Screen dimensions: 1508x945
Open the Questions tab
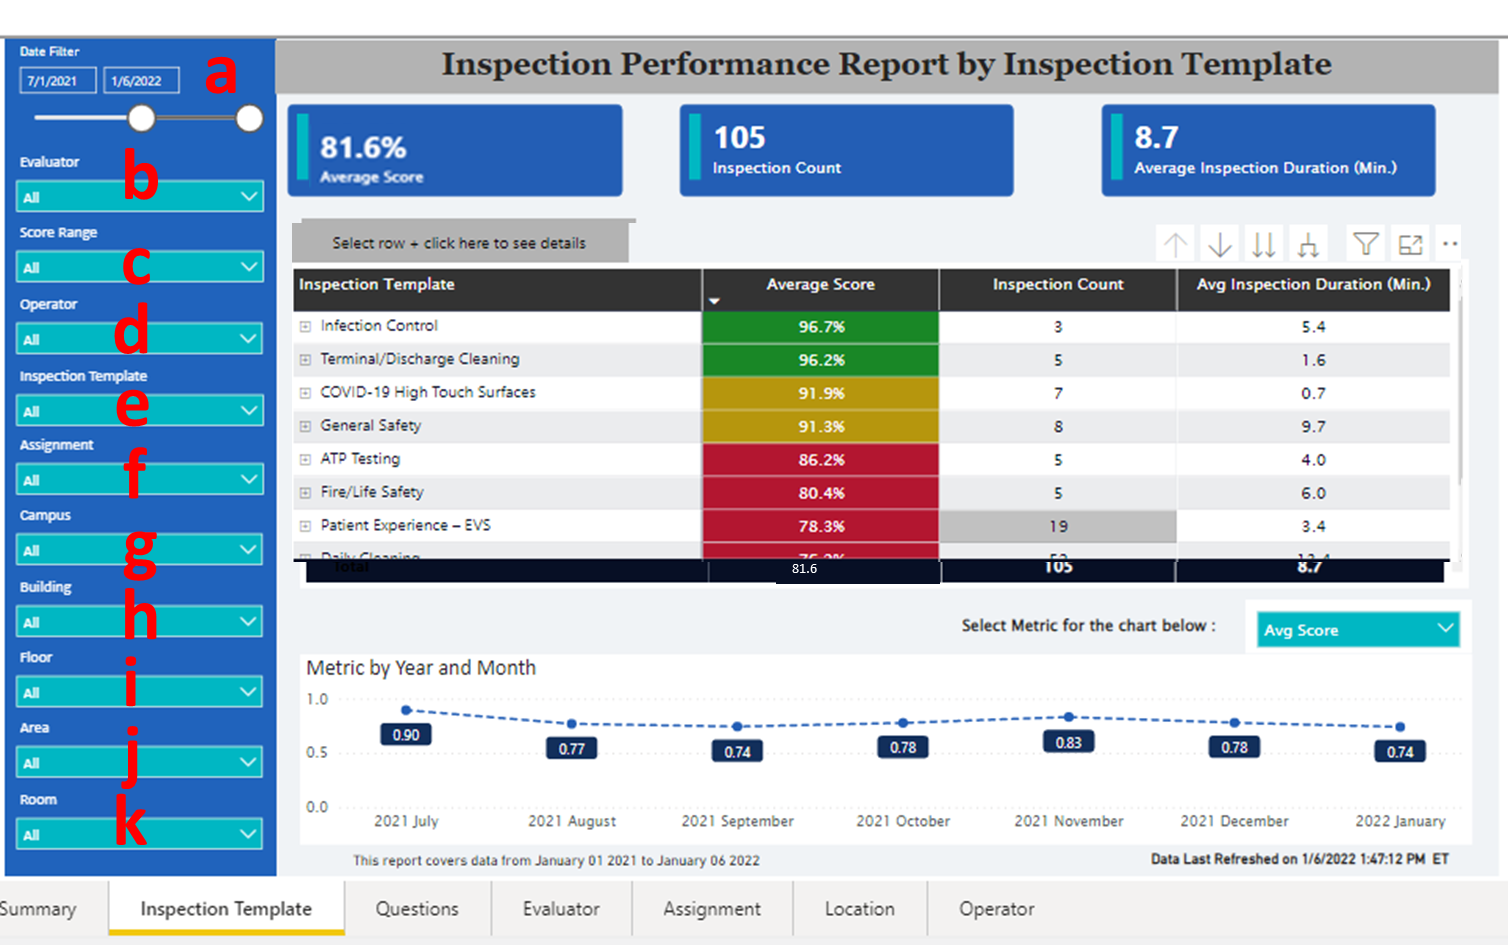(x=417, y=908)
